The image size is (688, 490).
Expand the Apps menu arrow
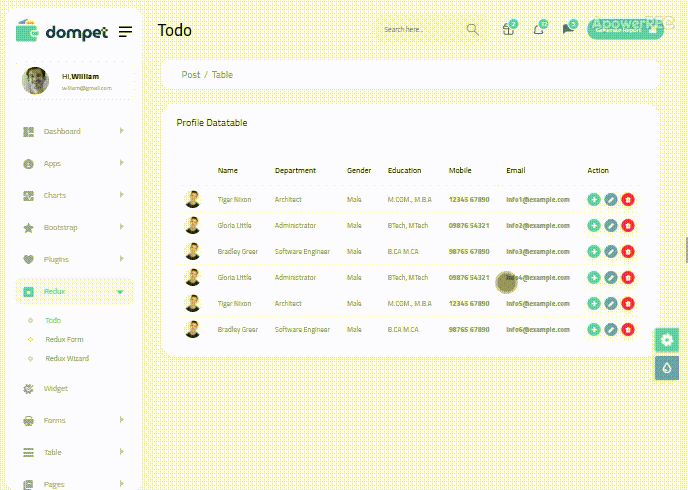tap(122, 163)
